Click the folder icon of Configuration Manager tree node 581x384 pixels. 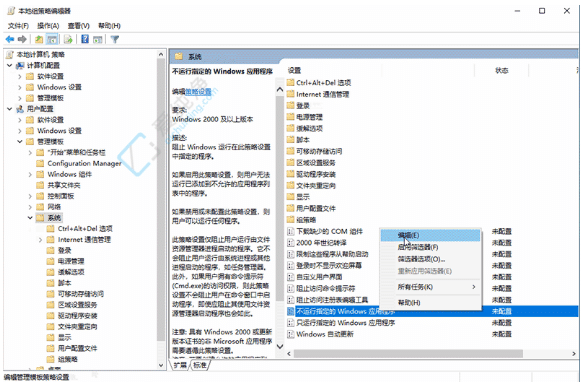tap(40, 163)
